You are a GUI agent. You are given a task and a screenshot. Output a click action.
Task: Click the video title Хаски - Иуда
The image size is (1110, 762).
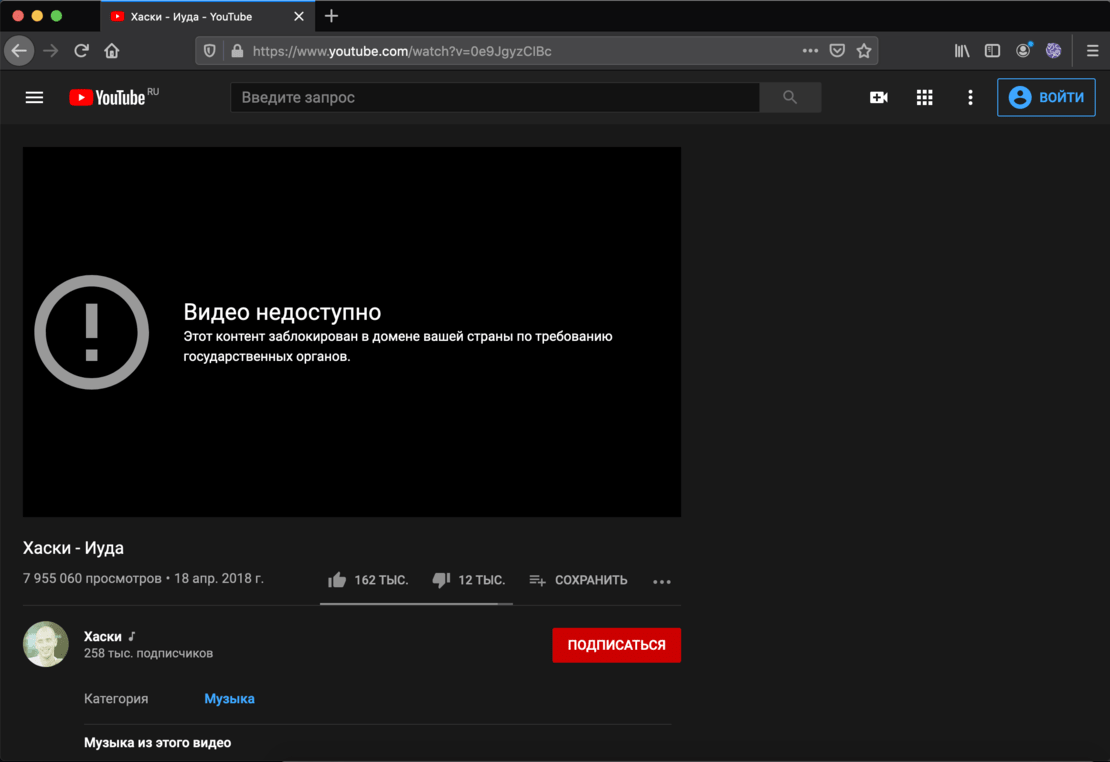coord(74,548)
